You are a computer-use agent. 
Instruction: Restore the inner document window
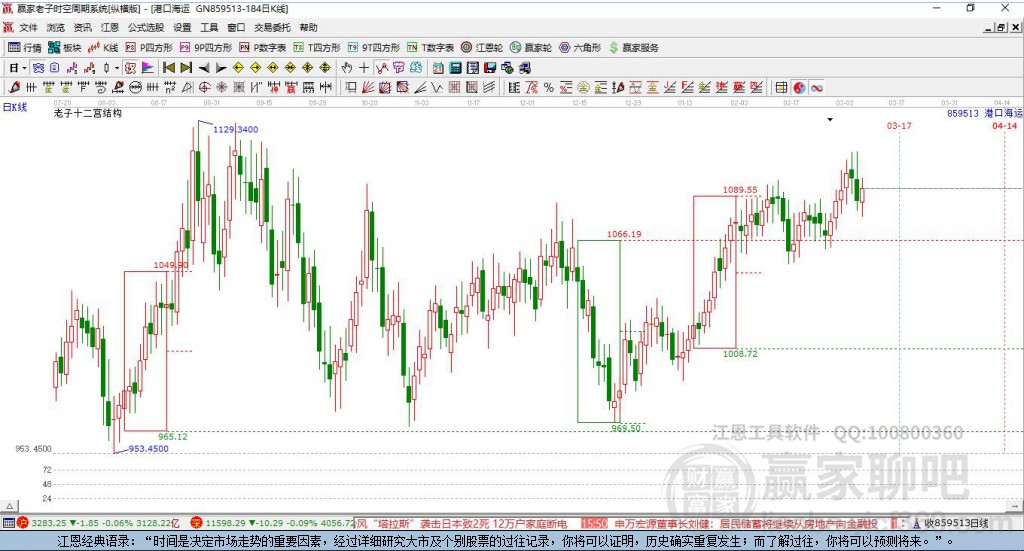pyautogui.click(x=1002, y=27)
